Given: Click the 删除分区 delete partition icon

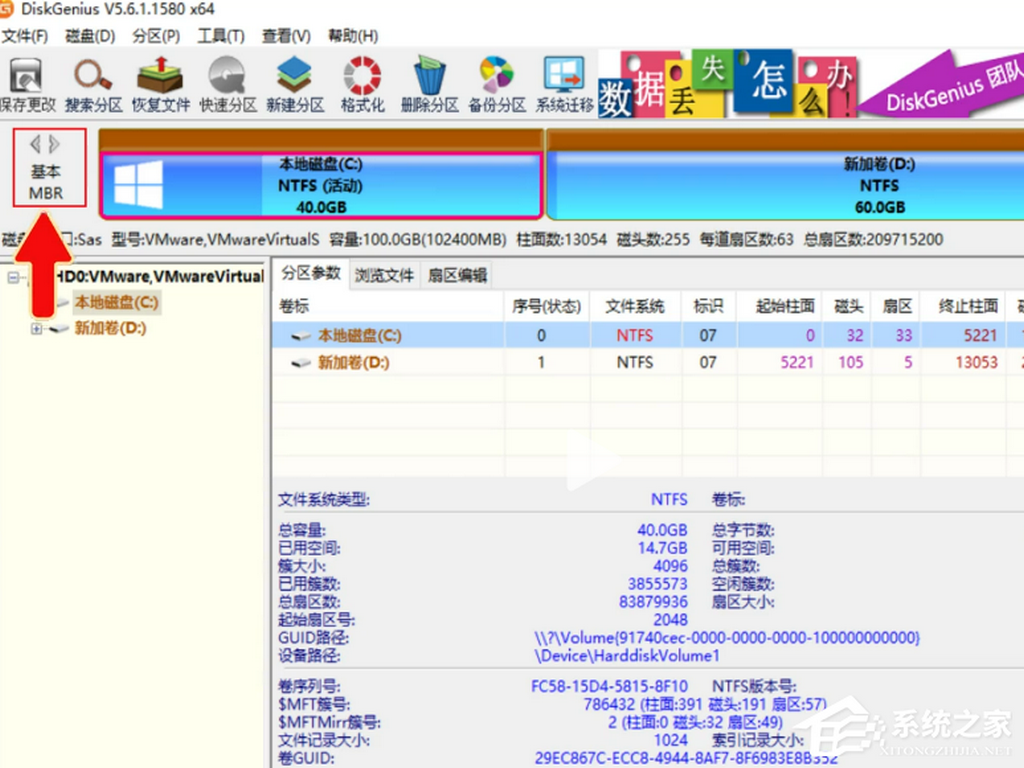Looking at the screenshot, I should pyautogui.click(x=429, y=84).
